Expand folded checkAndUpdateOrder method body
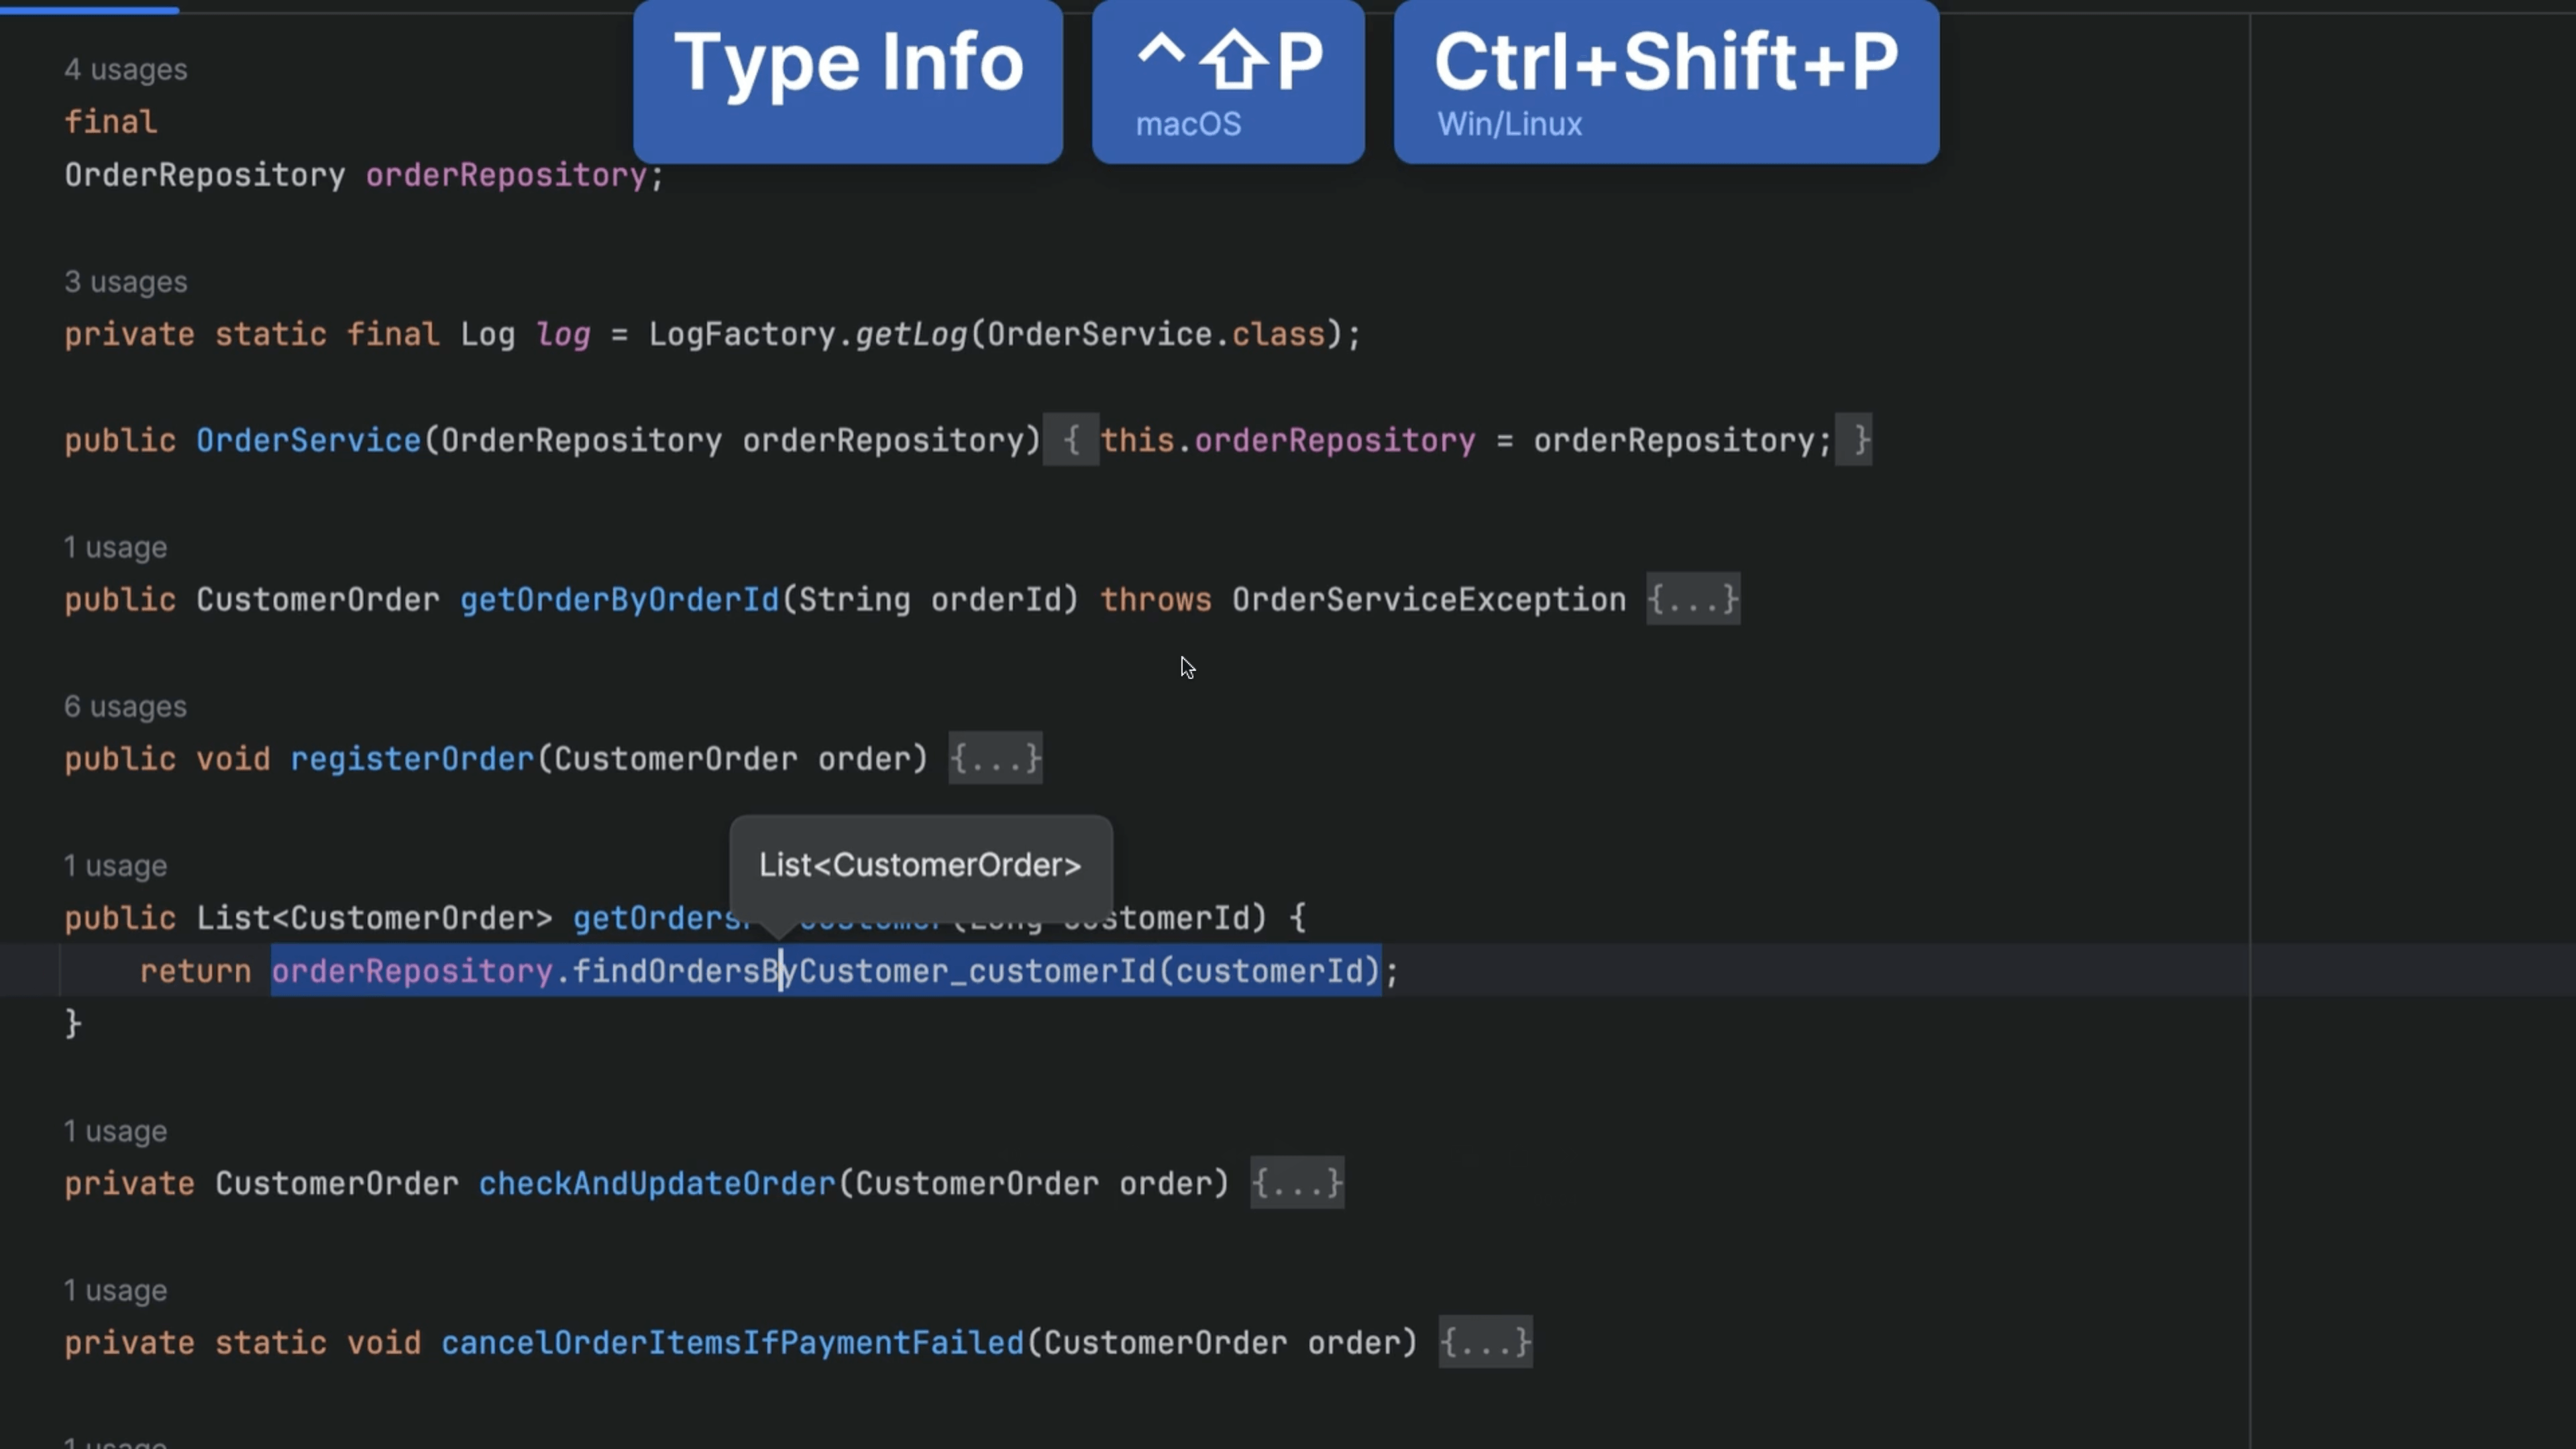 (x=1297, y=1184)
